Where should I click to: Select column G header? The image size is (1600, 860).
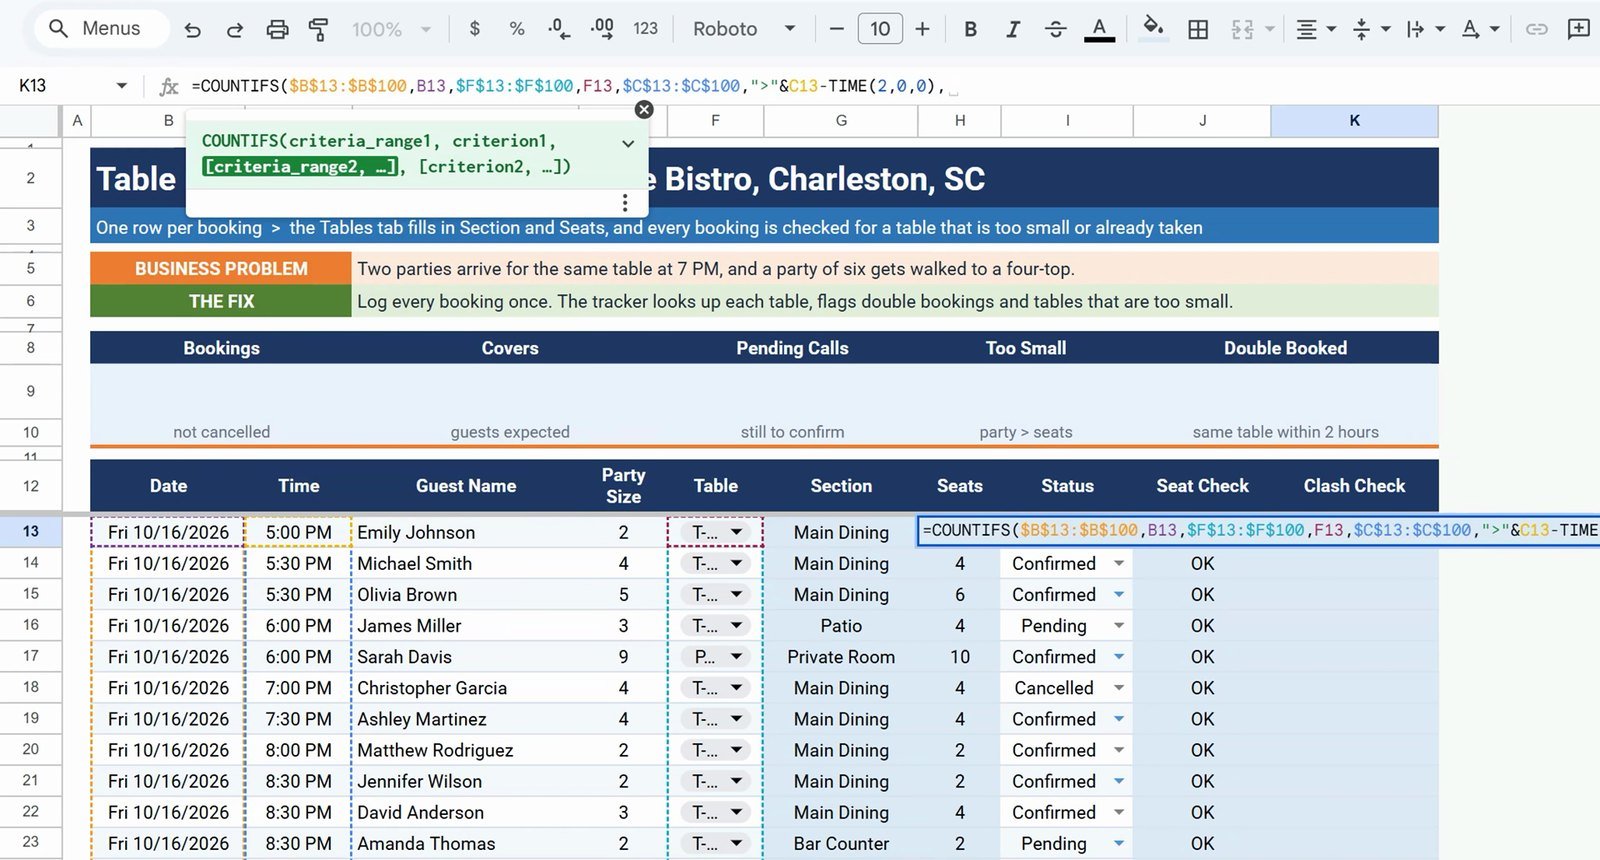point(841,121)
